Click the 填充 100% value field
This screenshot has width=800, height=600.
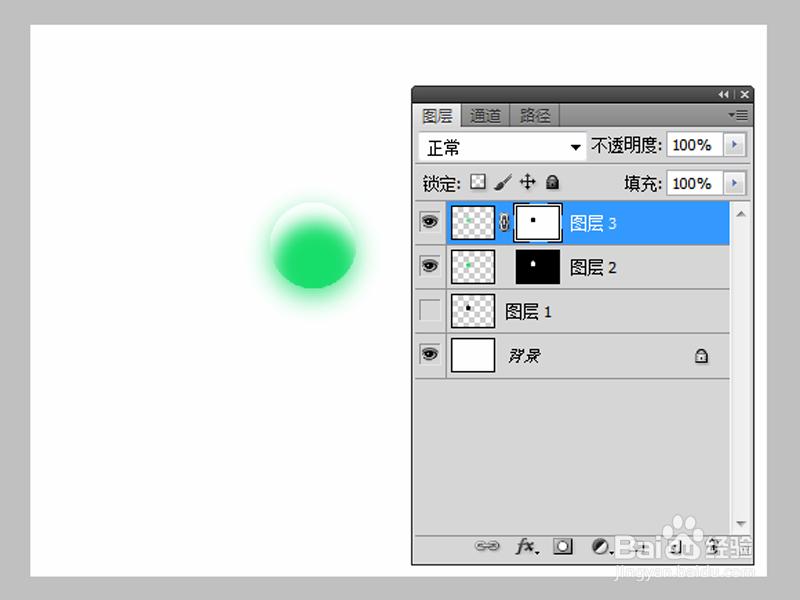pos(695,183)
